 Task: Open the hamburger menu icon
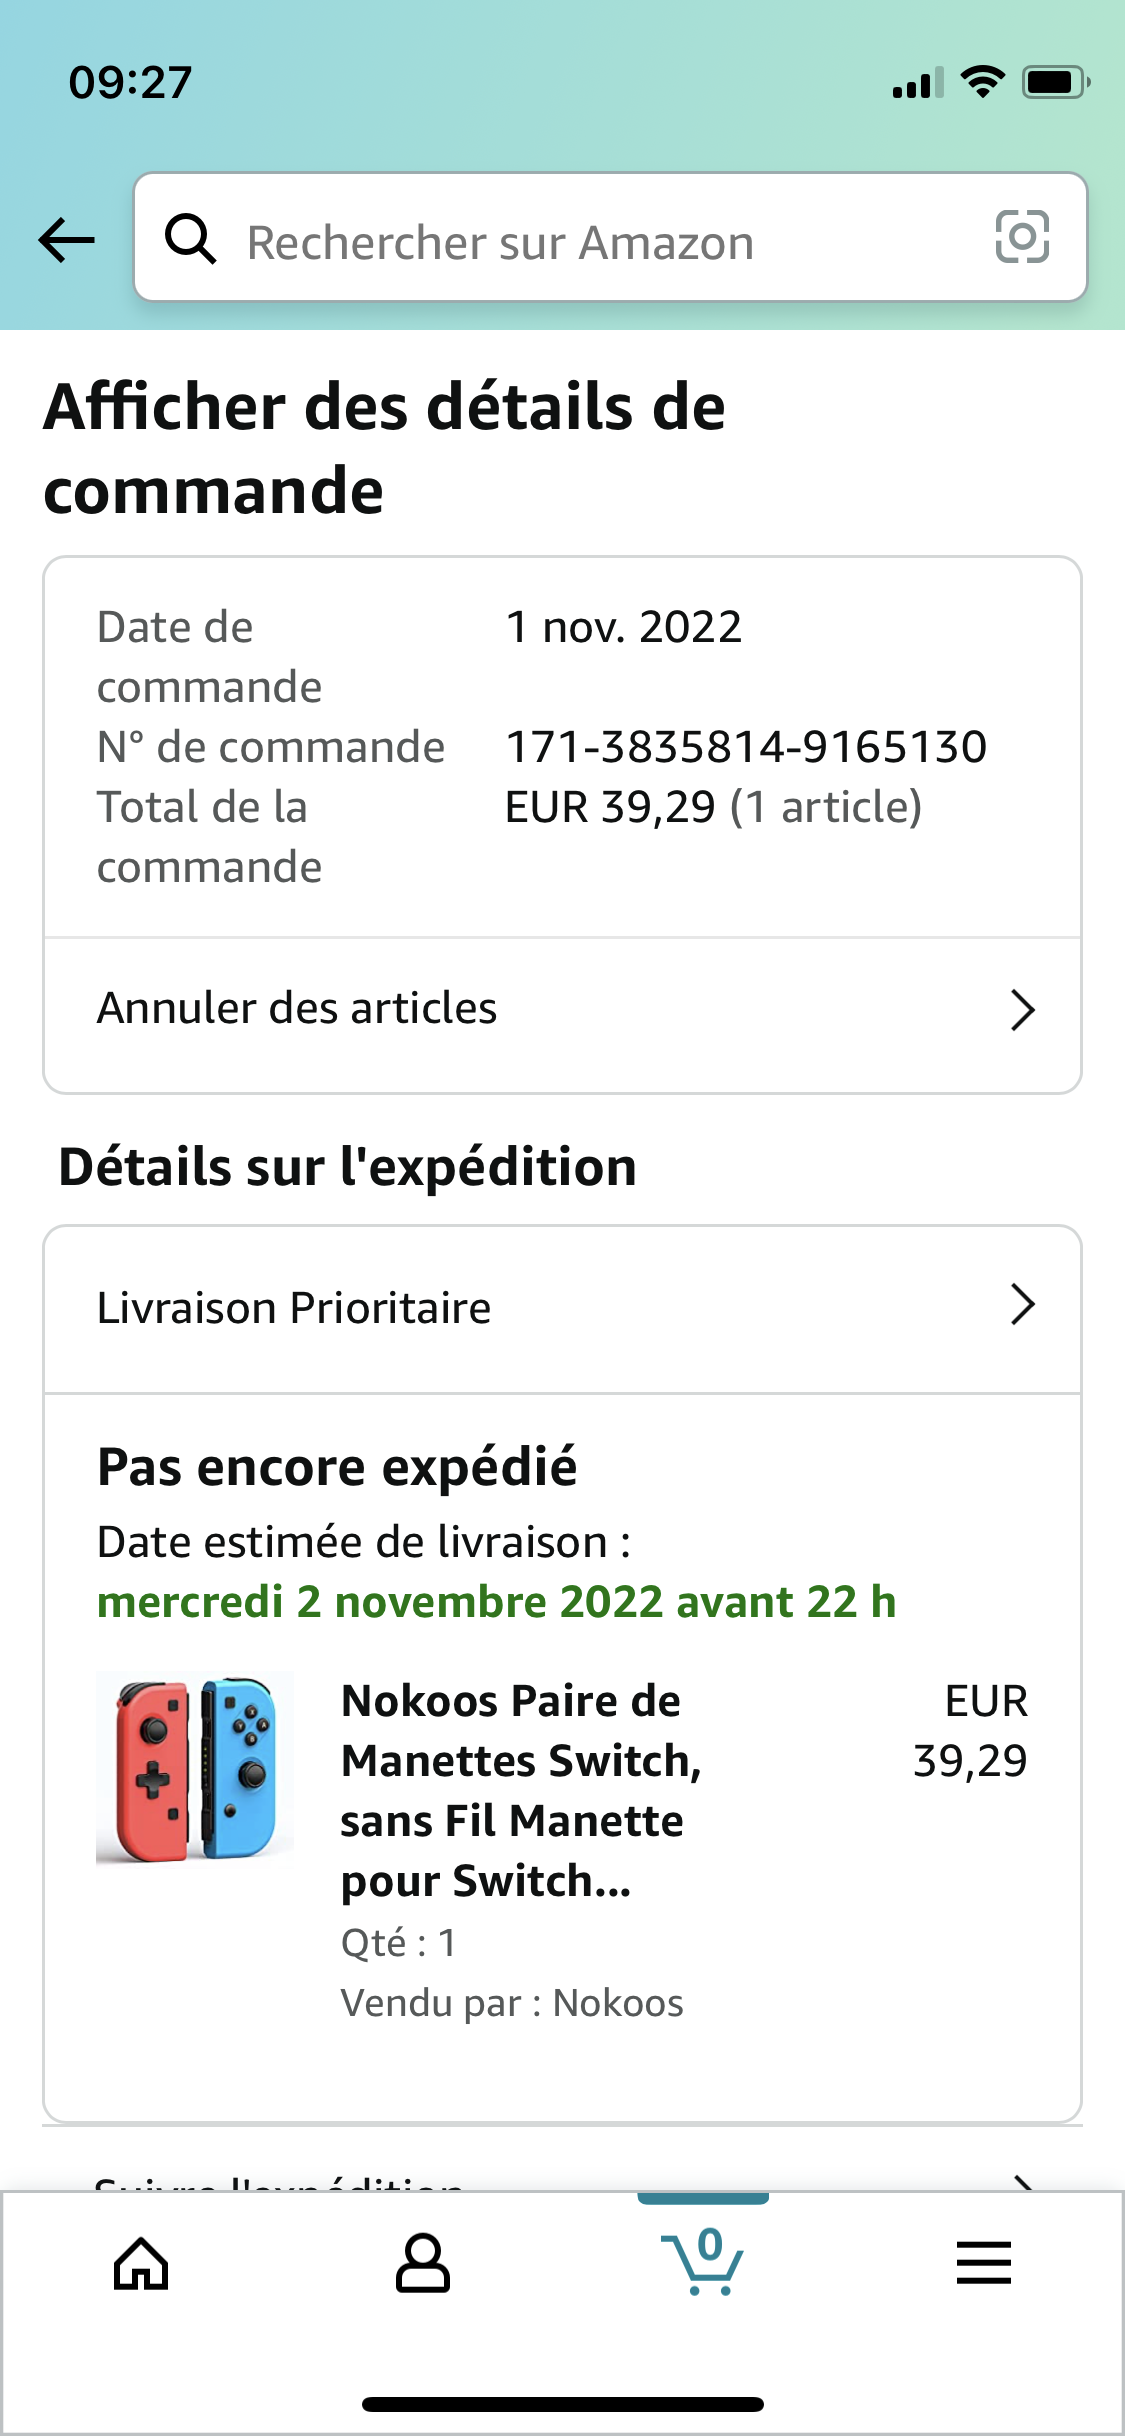pos(984,2263)
